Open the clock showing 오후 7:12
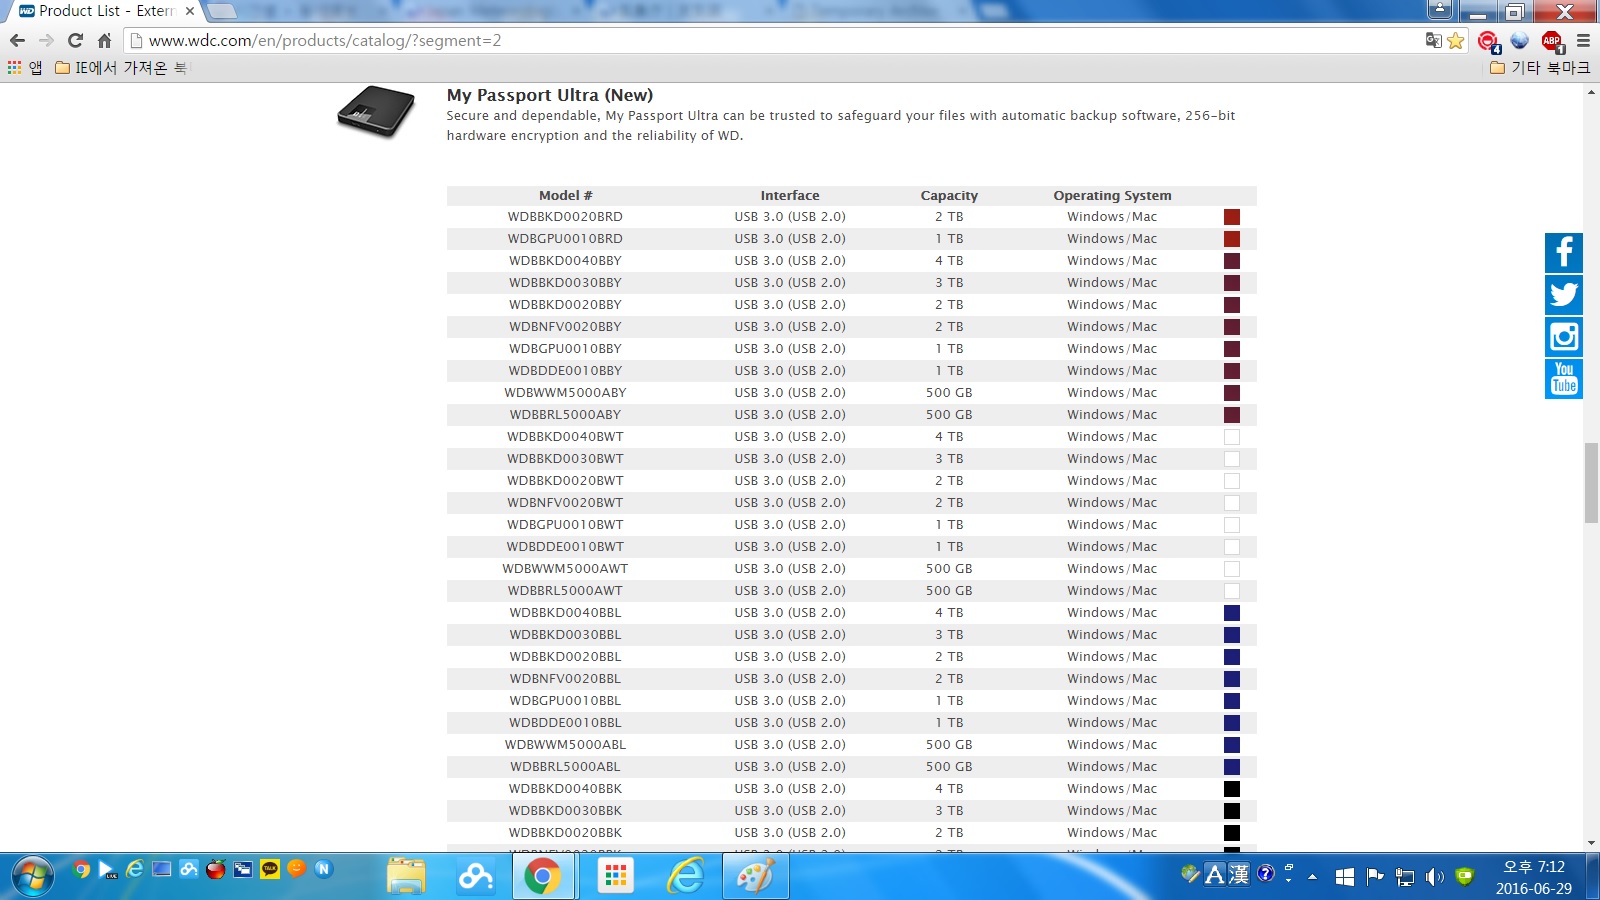Screen dimensions: 1600x900 coord(1534,877)
